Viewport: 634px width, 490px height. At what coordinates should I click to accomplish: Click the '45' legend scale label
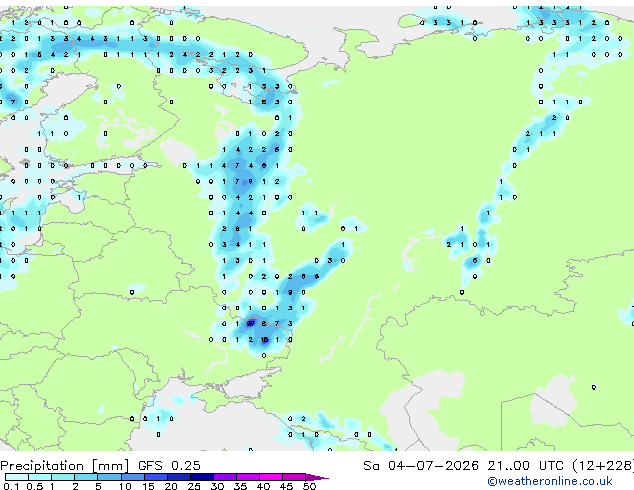[x=286, y=486]
